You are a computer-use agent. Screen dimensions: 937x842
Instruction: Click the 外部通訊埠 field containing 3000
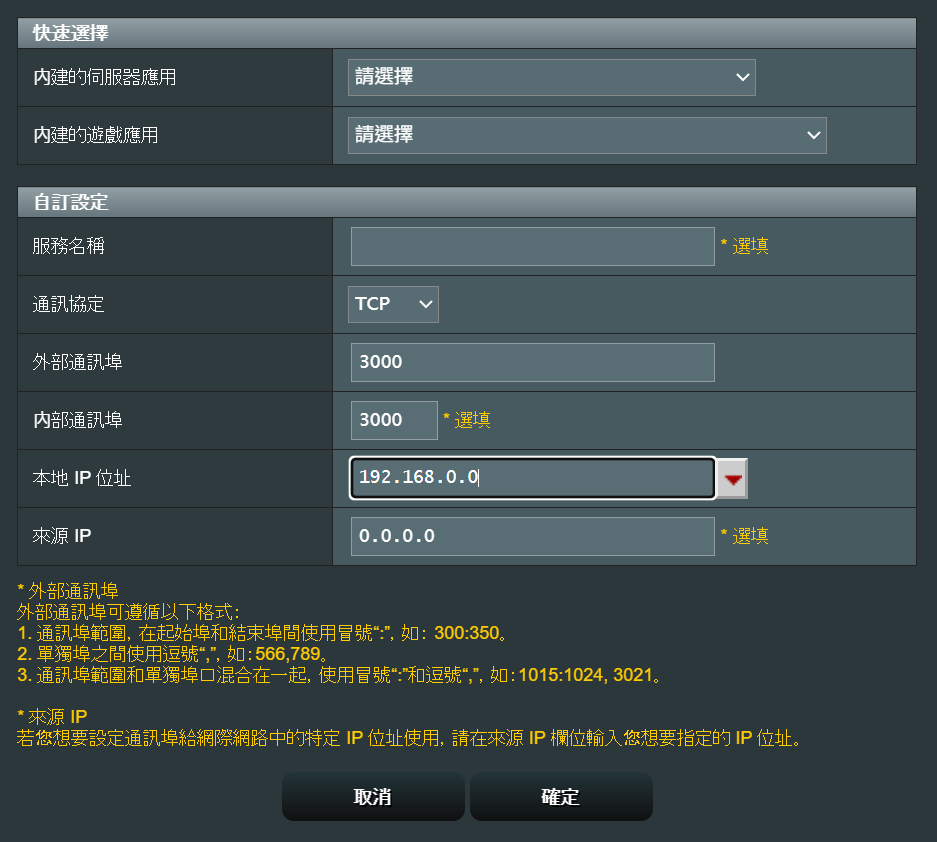pyautogui.click(x=532, y=362)
